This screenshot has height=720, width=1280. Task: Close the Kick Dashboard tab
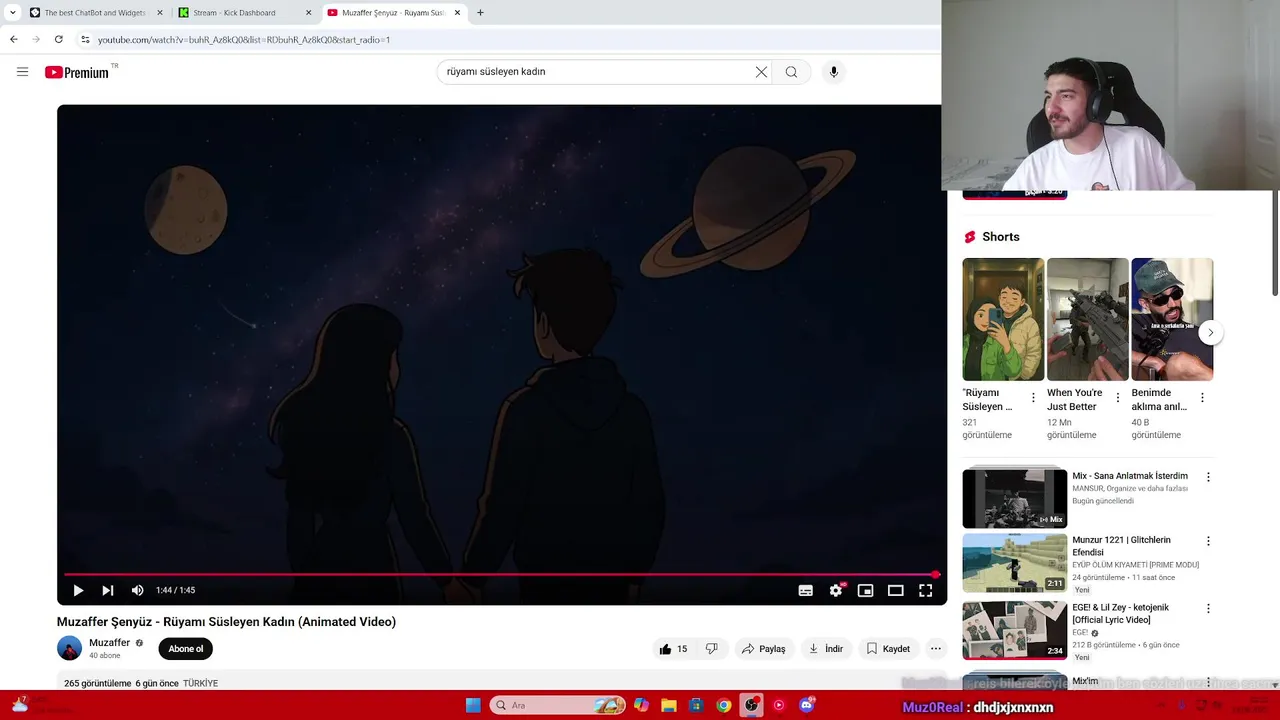point(308,13)
